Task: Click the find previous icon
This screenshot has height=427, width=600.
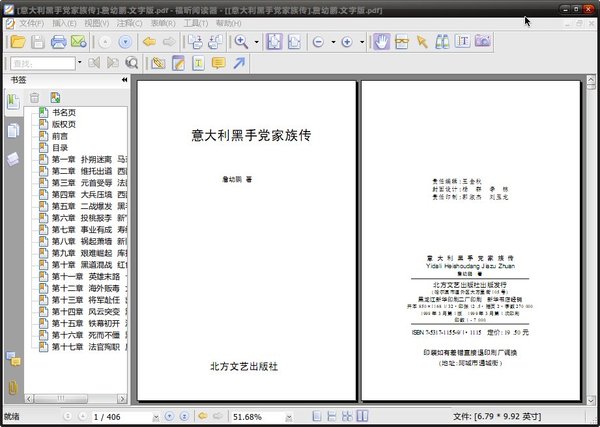Action: click(94, 62)
